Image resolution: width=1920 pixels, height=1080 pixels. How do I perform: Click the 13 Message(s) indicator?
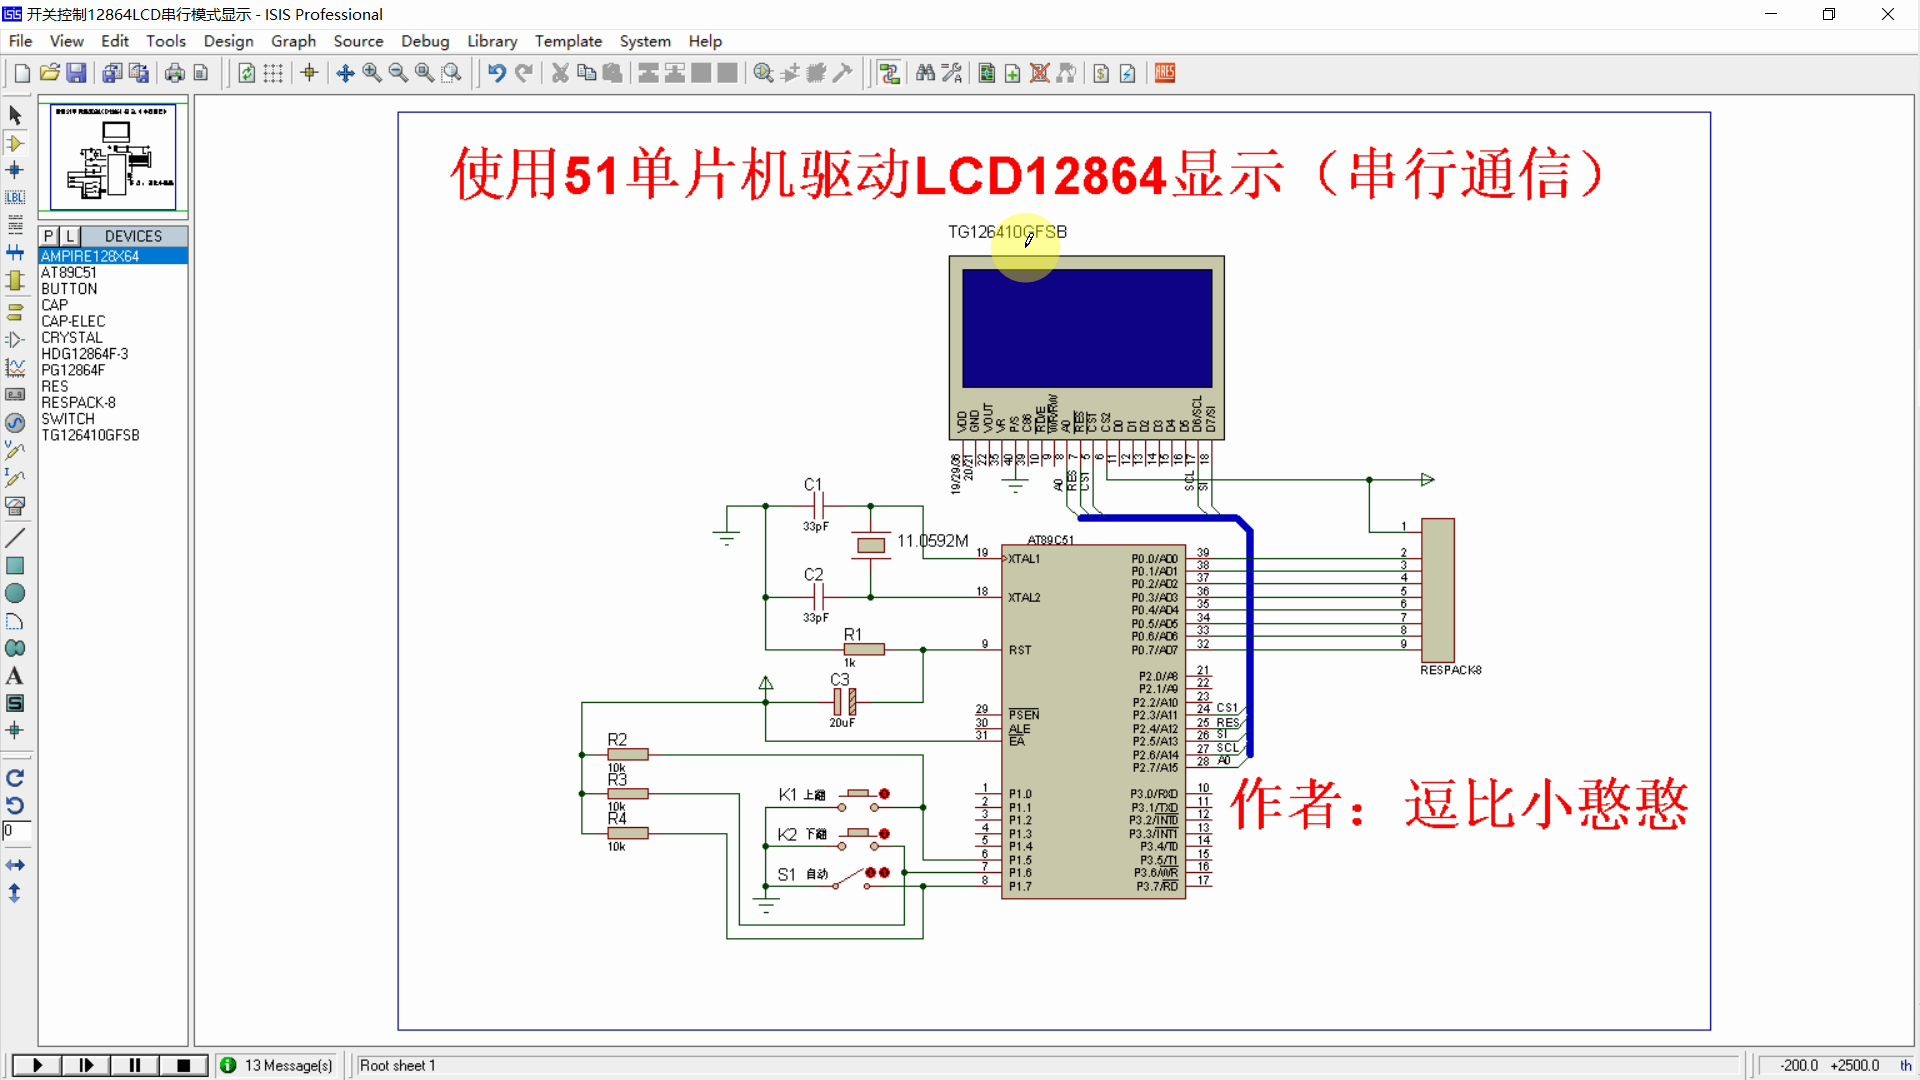point(278,1065)
